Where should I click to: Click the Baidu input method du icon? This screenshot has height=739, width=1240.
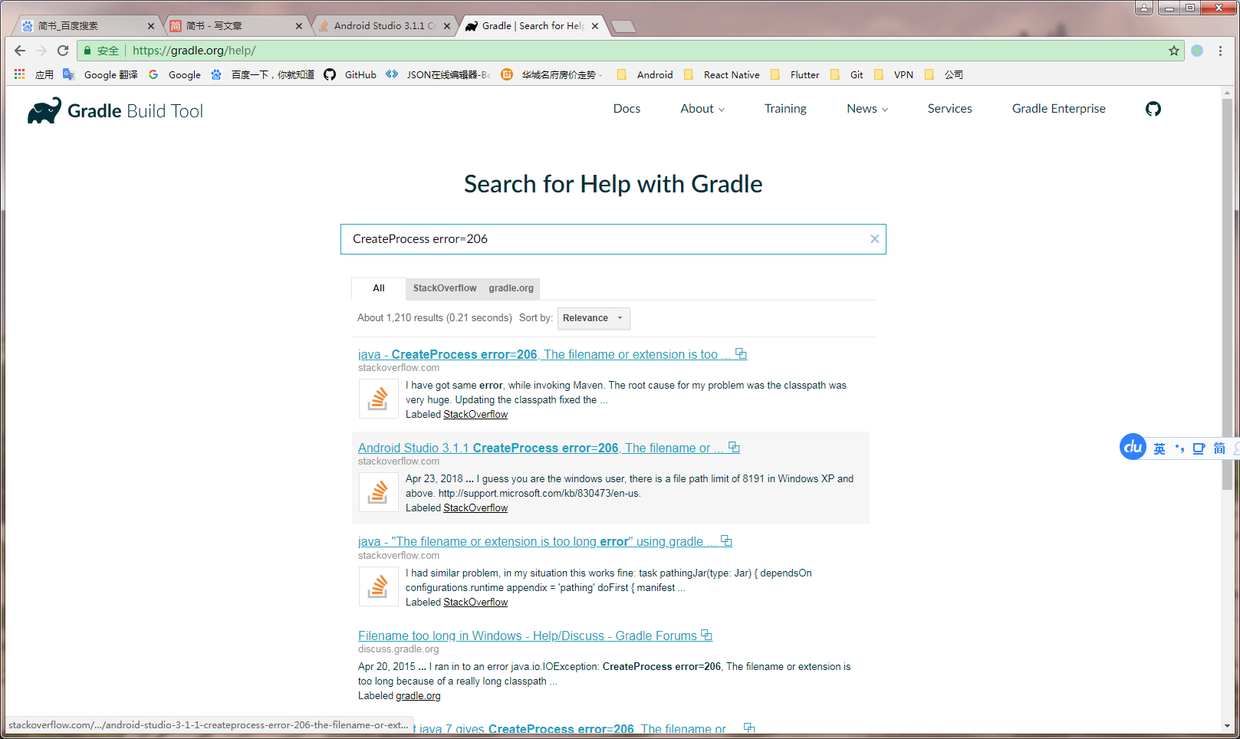point(1133,447)
